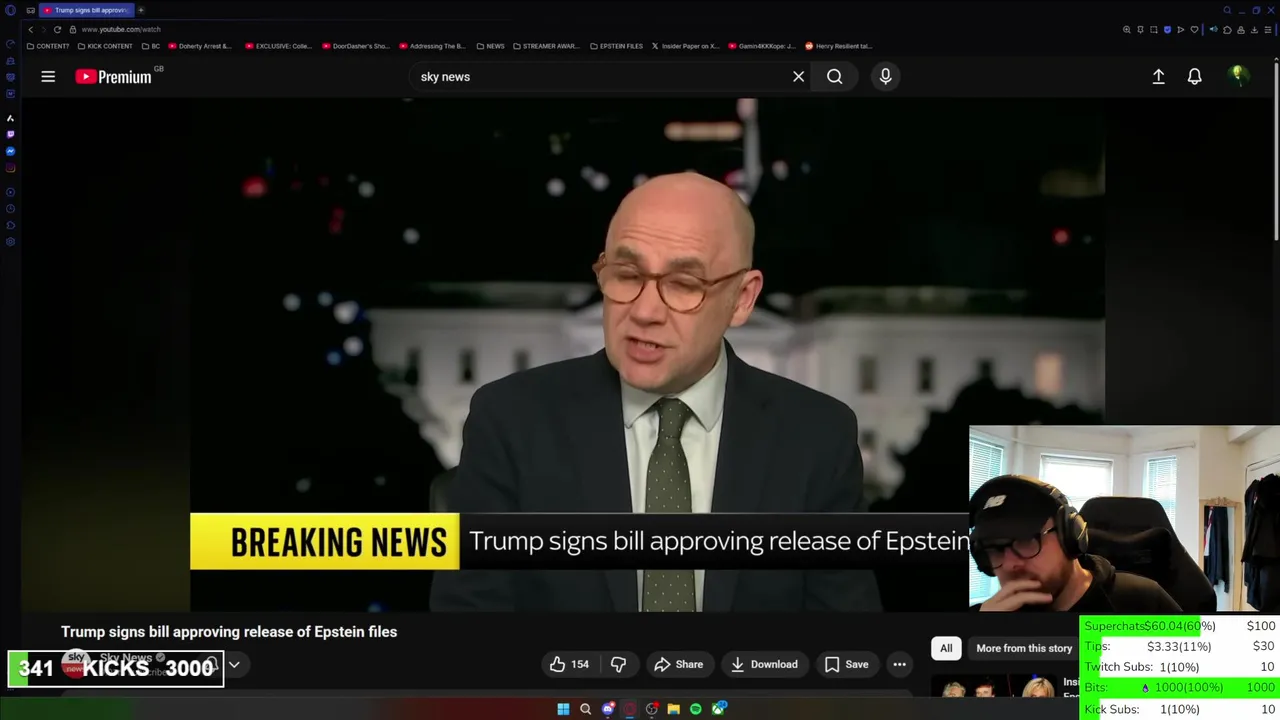Clear the search box text
The image size is (1280, 720).
tap(798, 77)
